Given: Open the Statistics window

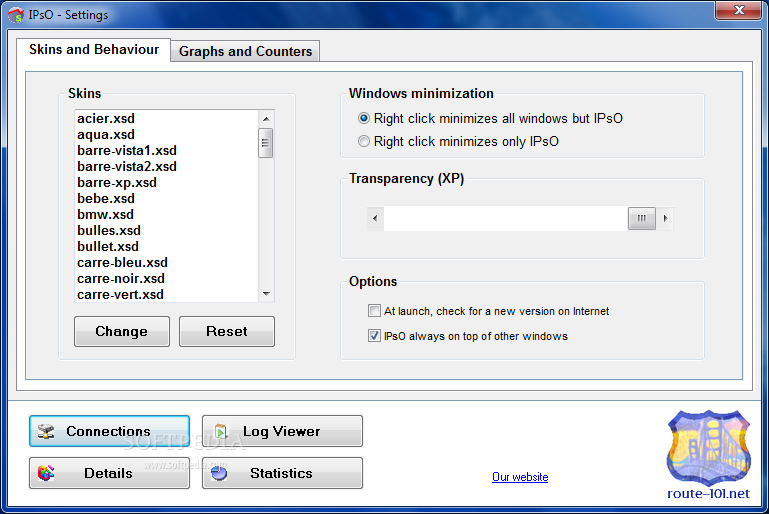Looking at the screenshot, I should [282, 473].
